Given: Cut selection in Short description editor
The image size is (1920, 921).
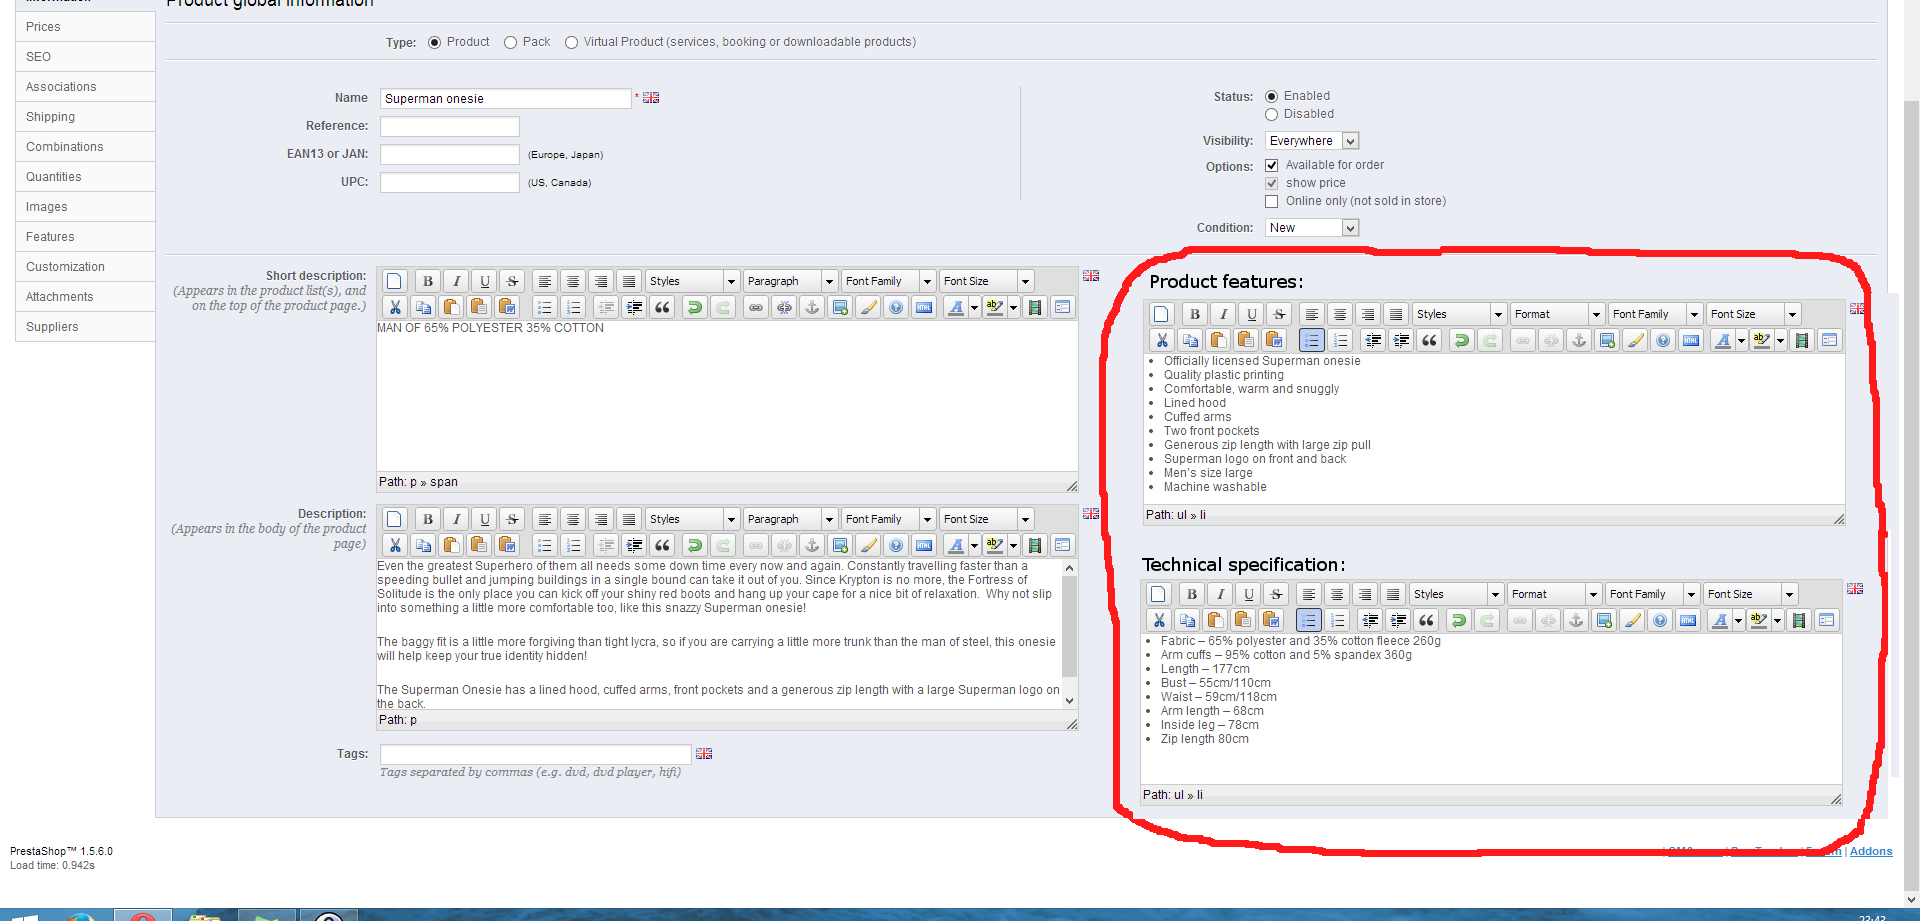Looking at the screenshot, I should point(395,307).
